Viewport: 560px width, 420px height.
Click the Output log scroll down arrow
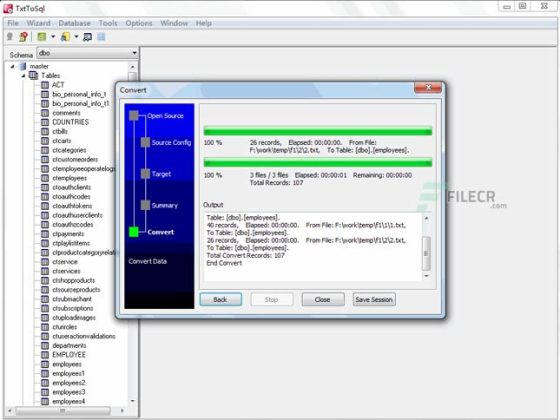(x=426, y=276)
